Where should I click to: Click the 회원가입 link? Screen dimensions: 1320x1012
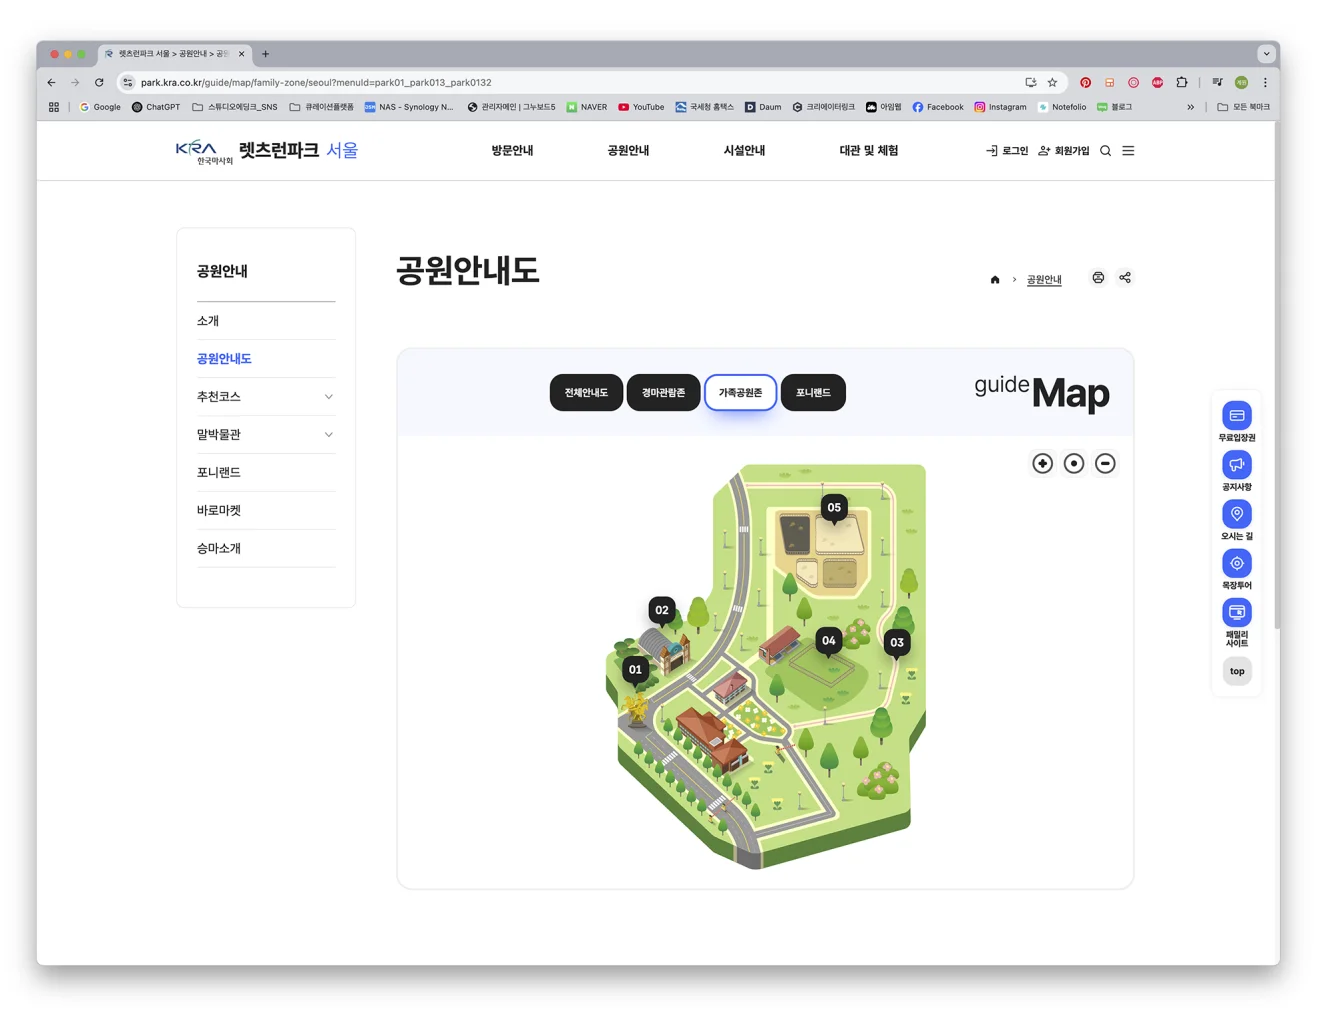pos(1063,151)
